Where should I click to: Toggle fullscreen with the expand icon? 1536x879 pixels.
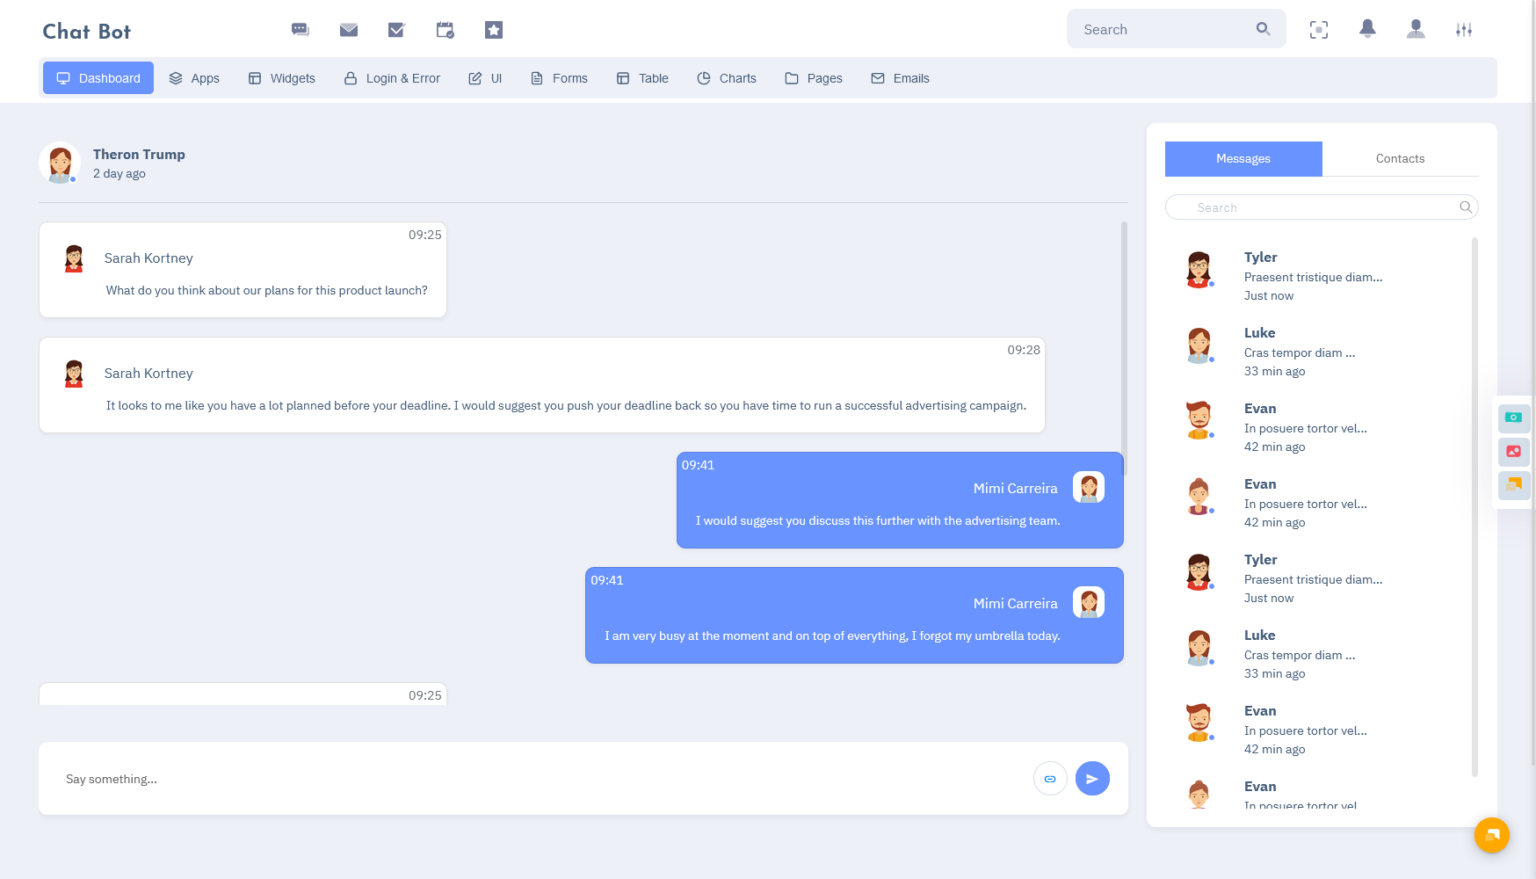(1319, 29)
